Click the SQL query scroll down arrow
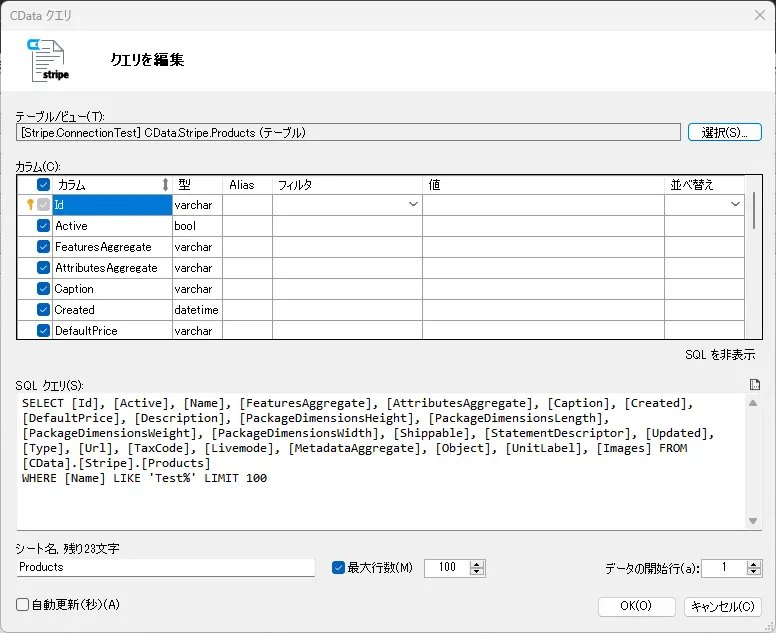The width and height of the screenshot is (776, 633). pos(753,521)
